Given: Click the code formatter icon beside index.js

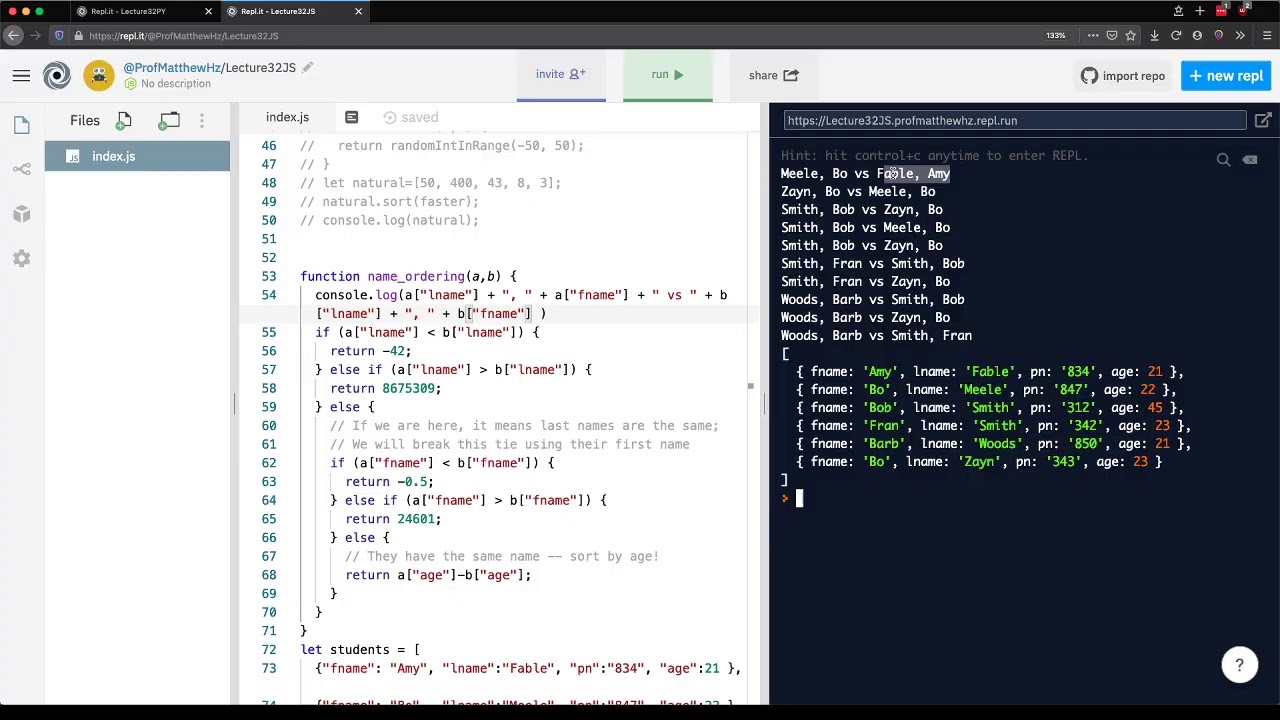Looking at the screenshot, I should coord(351,117).
